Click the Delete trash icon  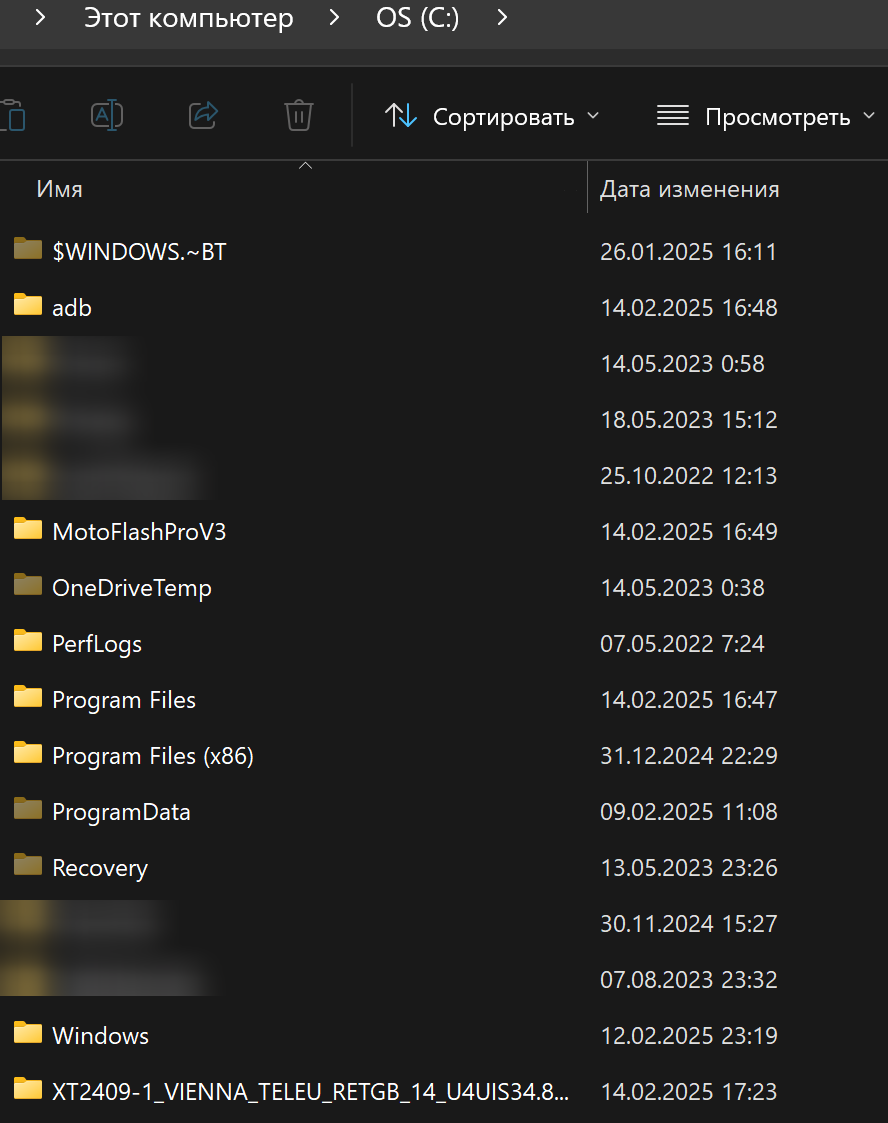299,115
